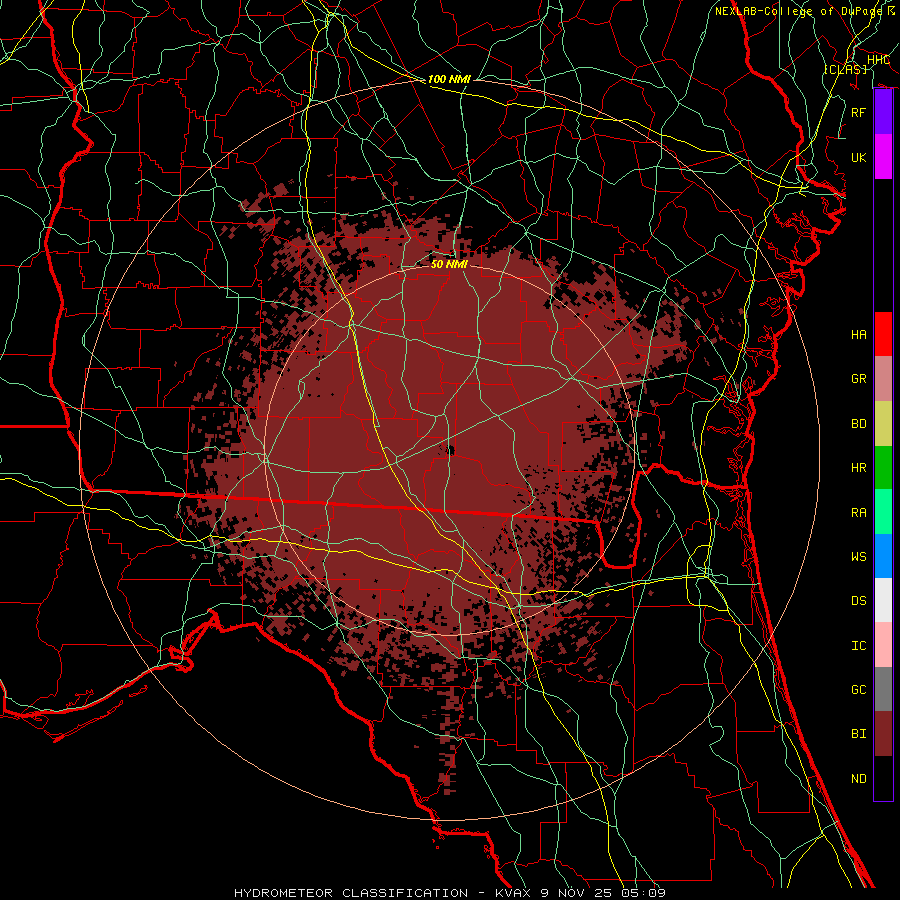
Task: Click the HYDROMETEOR CLASSIFICATION title text
Action: (x=351, y=893)
